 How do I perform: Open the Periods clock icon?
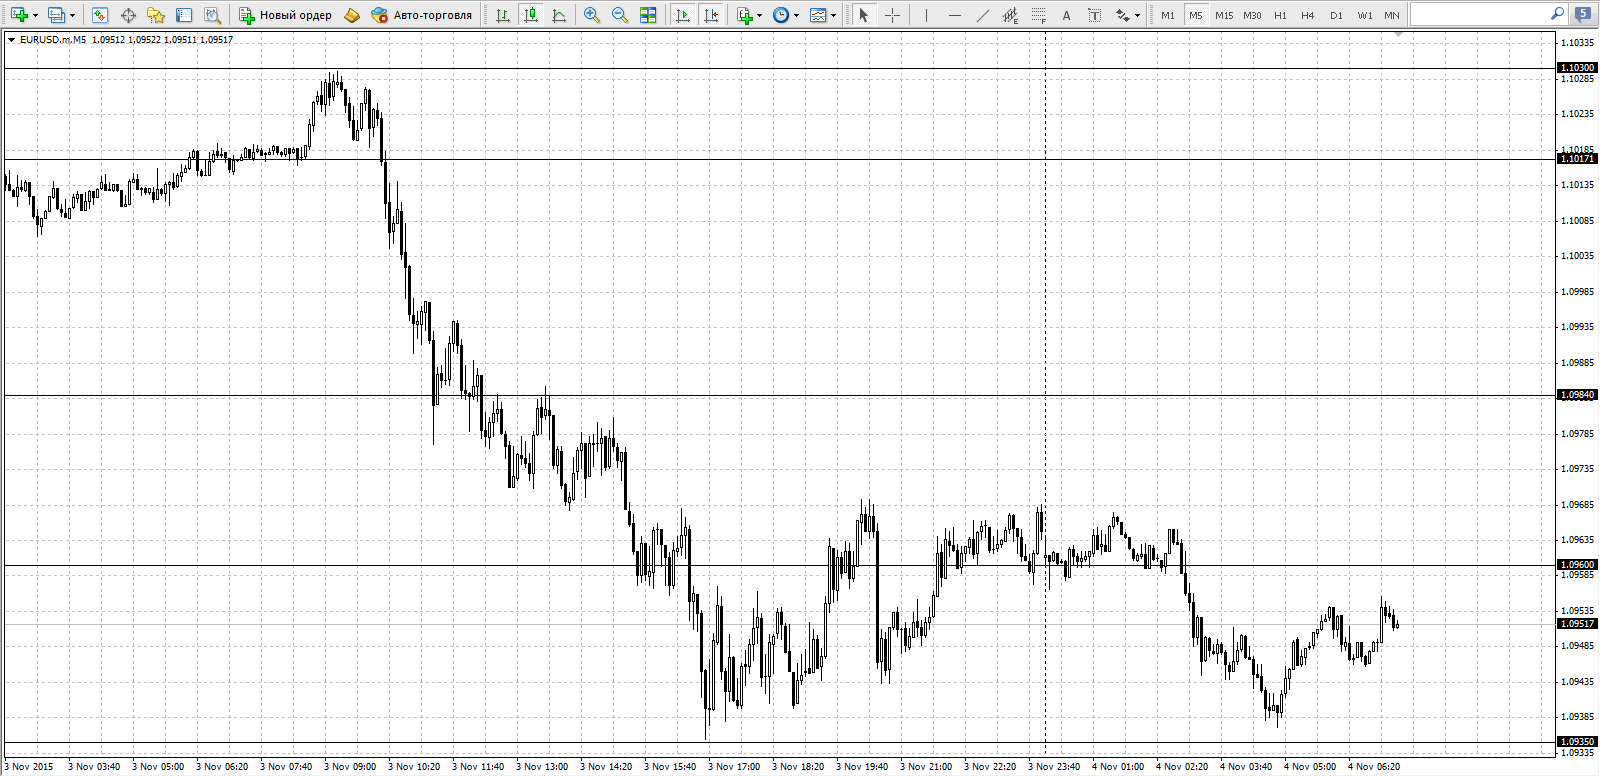(x=781, y=15)
